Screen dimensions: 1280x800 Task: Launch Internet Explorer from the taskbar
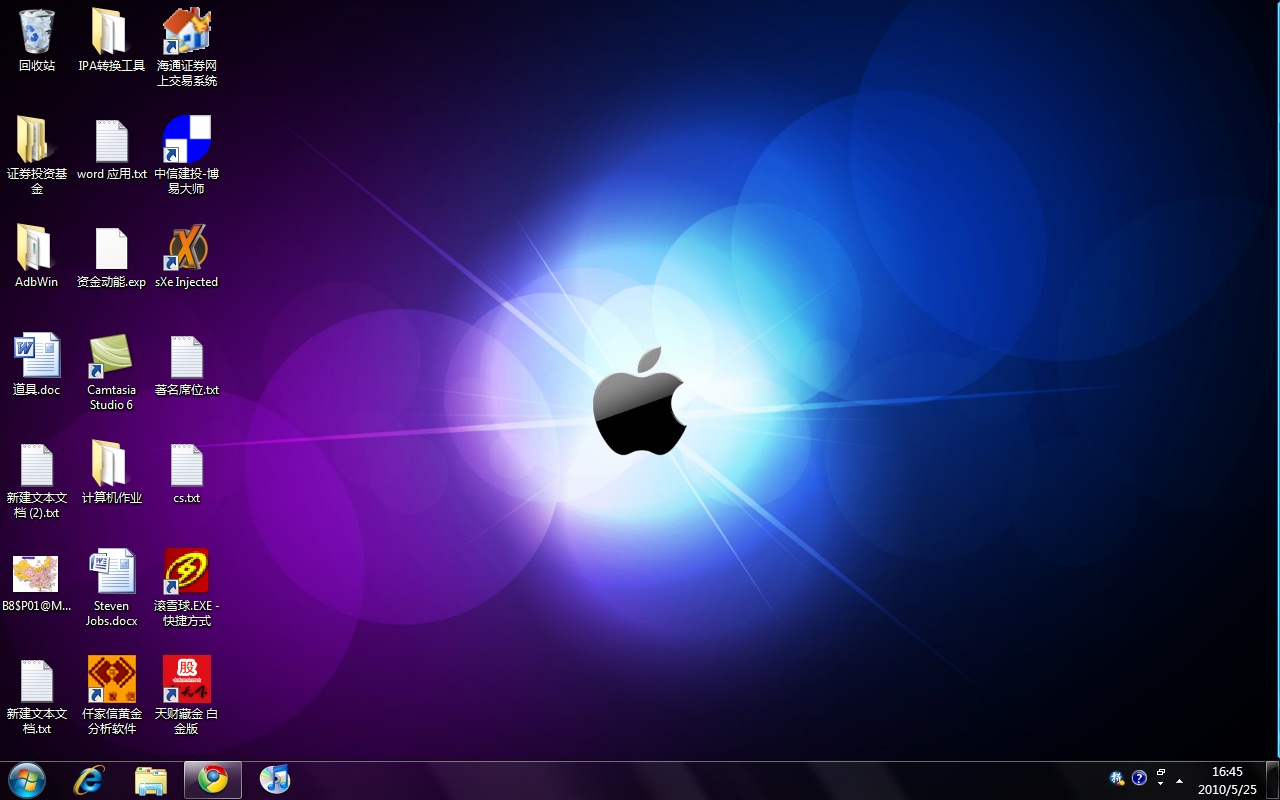(89, 780)
